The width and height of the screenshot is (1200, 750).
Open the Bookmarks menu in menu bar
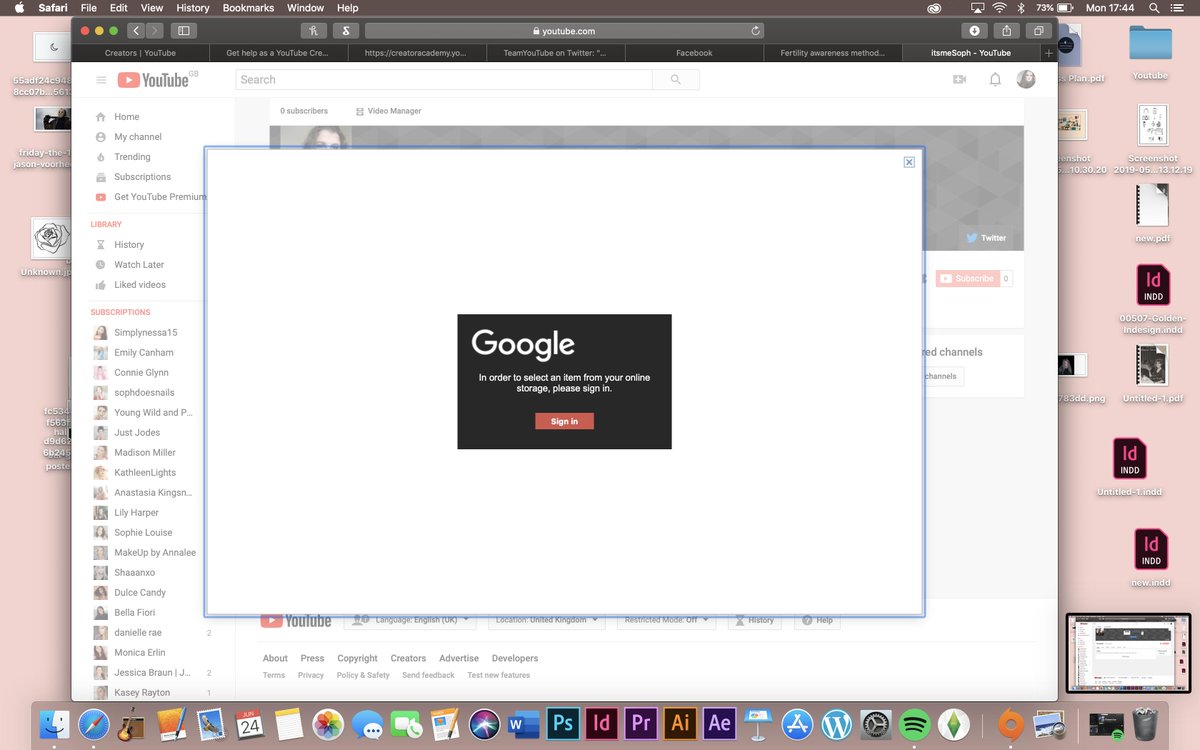click(x=248, y=8)
